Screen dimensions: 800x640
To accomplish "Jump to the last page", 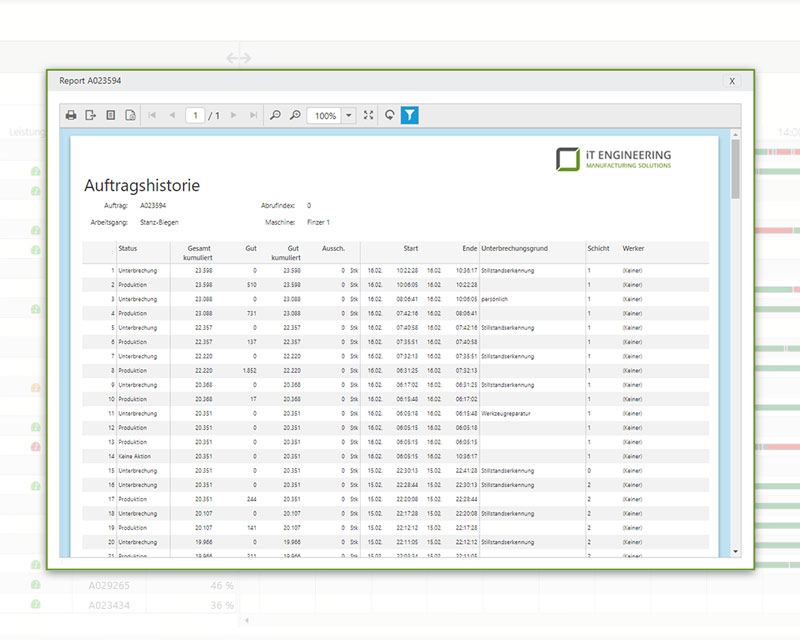I will point(254,116).
